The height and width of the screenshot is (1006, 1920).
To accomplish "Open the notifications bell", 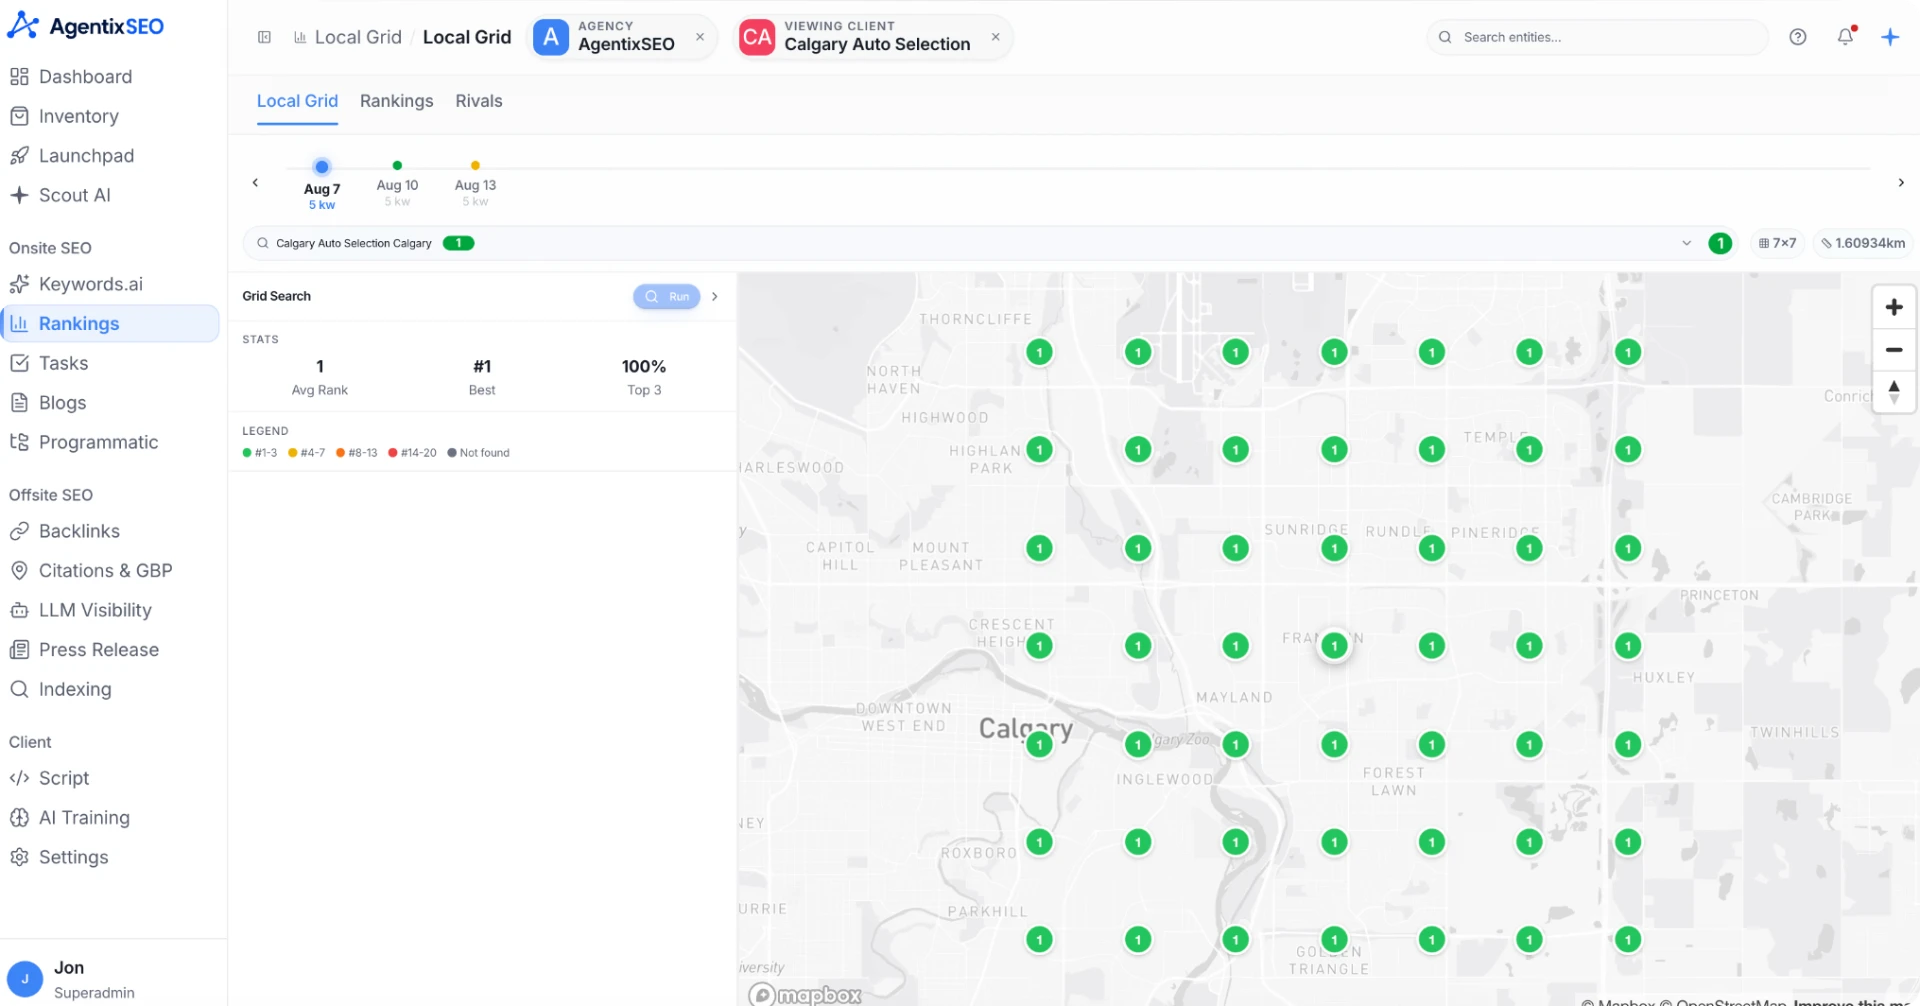I will [1845, 37].
